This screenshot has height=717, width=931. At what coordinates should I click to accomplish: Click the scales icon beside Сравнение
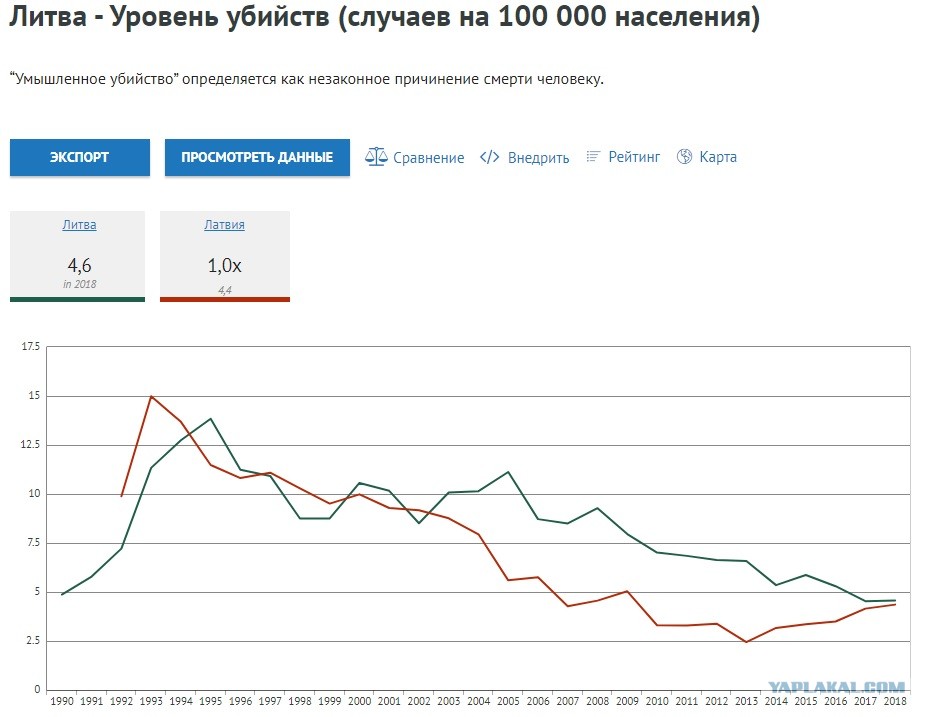(x=376, y=157)
